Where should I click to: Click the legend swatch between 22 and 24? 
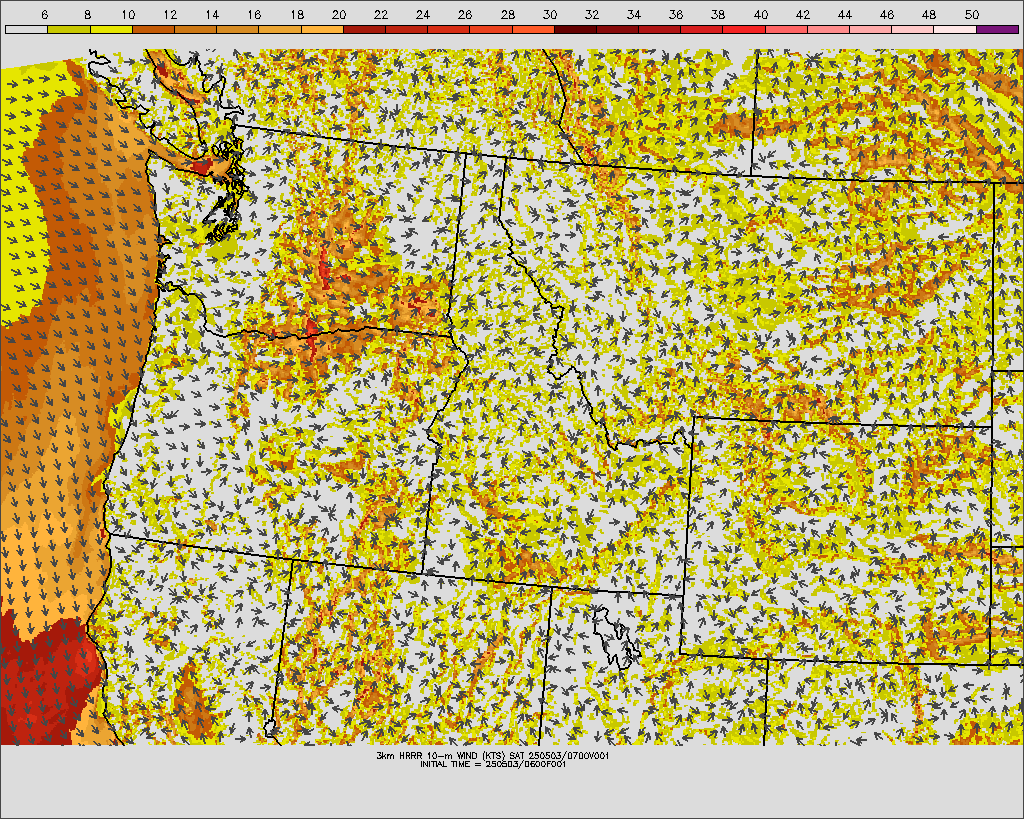click(x=406, y=29)
